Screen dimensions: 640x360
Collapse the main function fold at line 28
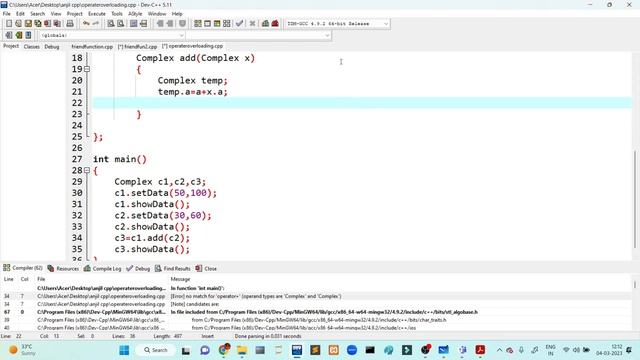point(87,170)
